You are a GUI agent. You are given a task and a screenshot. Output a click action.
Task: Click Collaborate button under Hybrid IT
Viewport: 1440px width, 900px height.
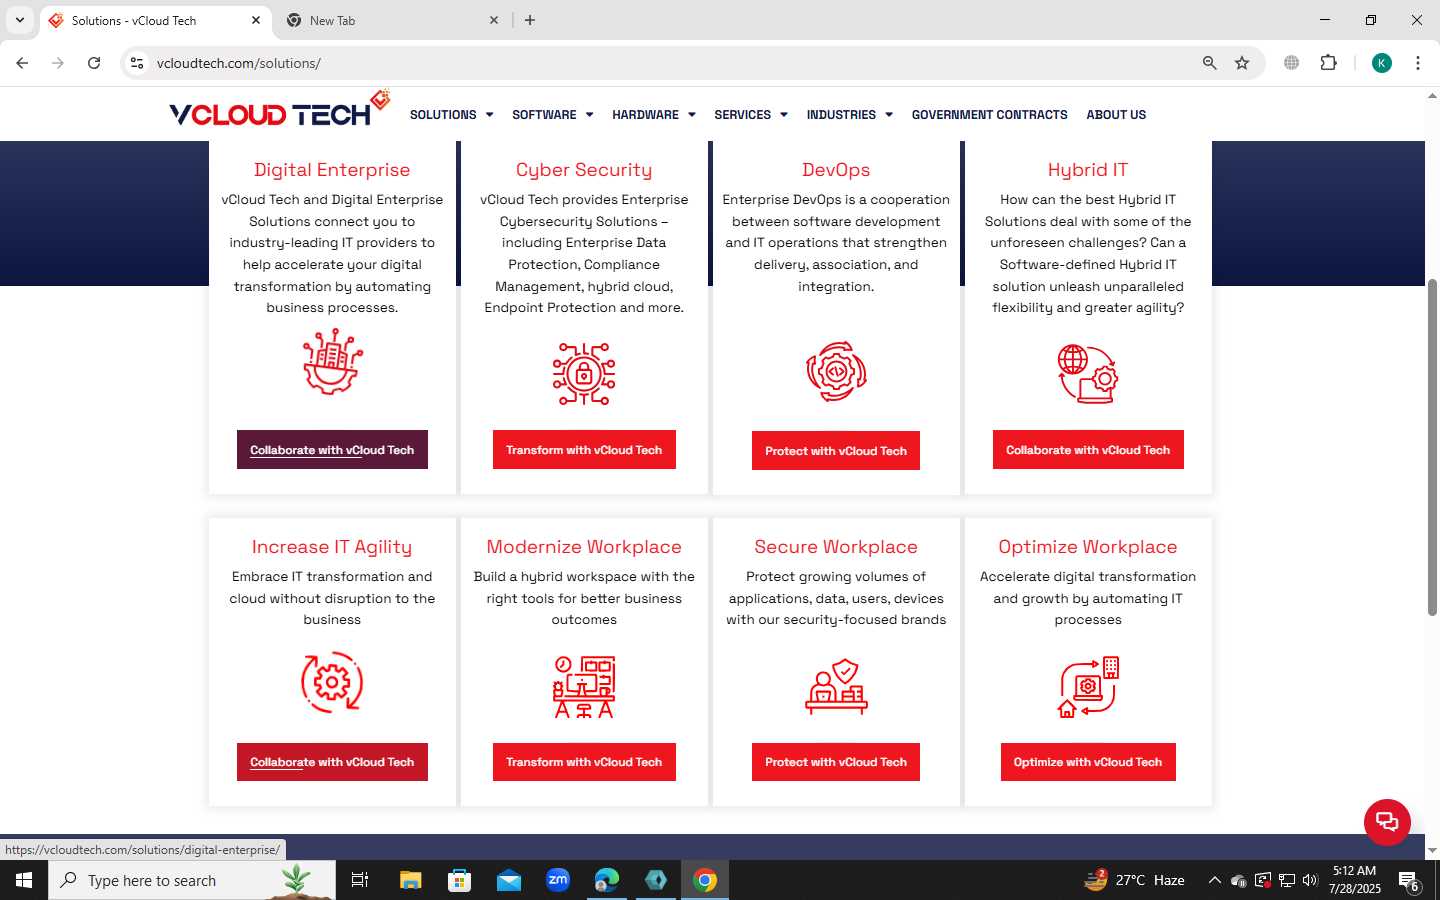pos(1088,450)
